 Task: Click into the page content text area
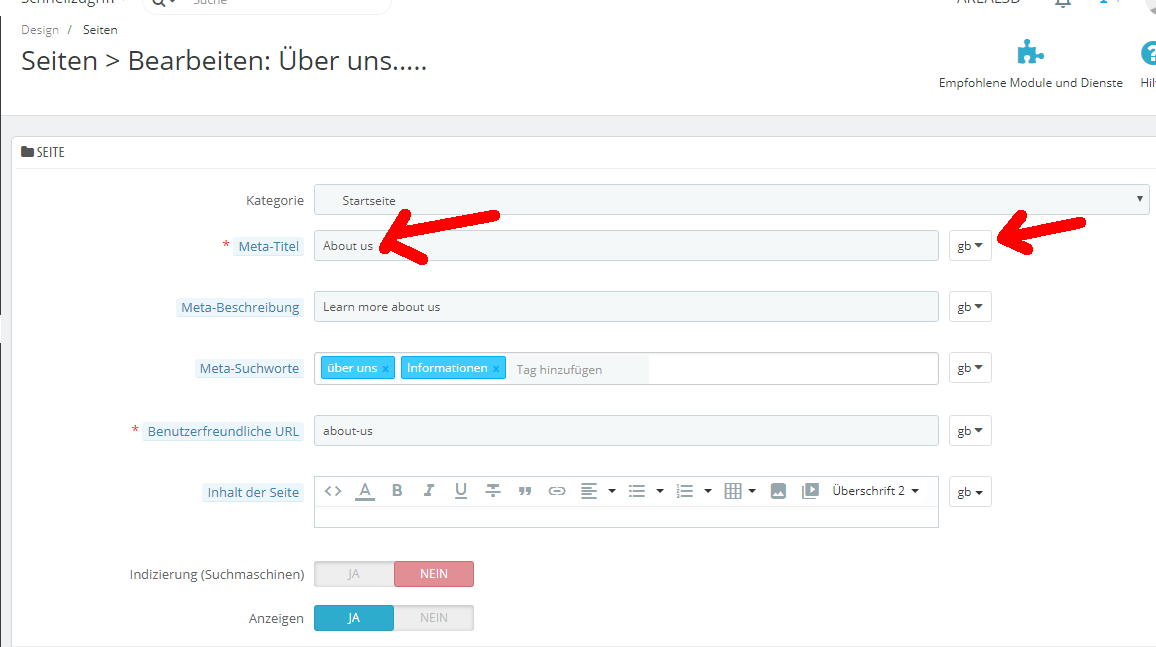click(626, 517)
